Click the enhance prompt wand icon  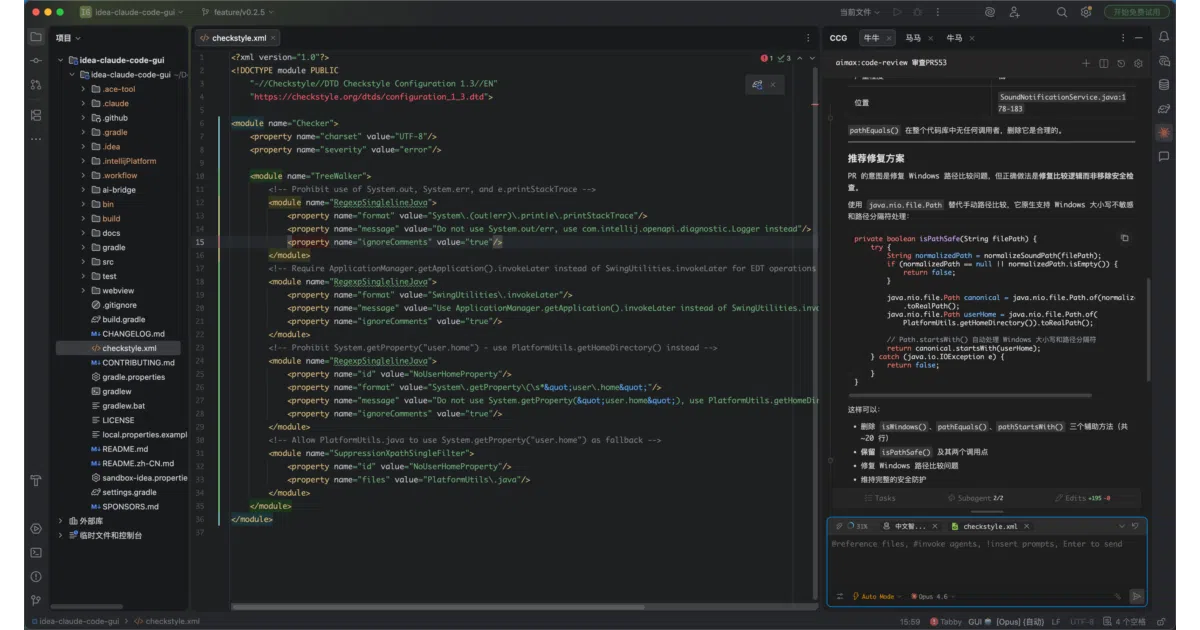[x=1119, y=596]
